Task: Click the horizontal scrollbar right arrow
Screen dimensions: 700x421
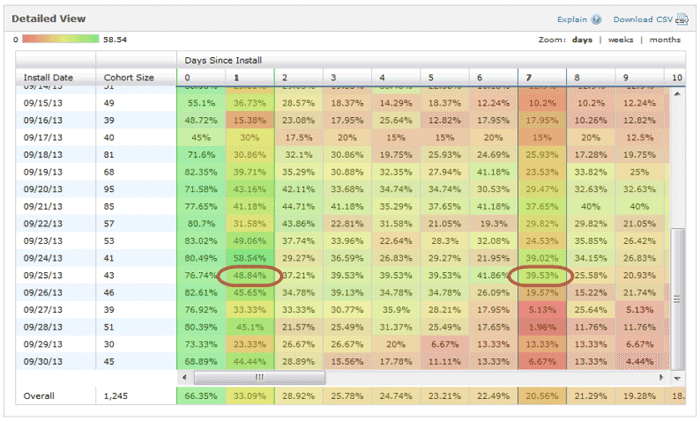Action: click(x=662, y=378)
